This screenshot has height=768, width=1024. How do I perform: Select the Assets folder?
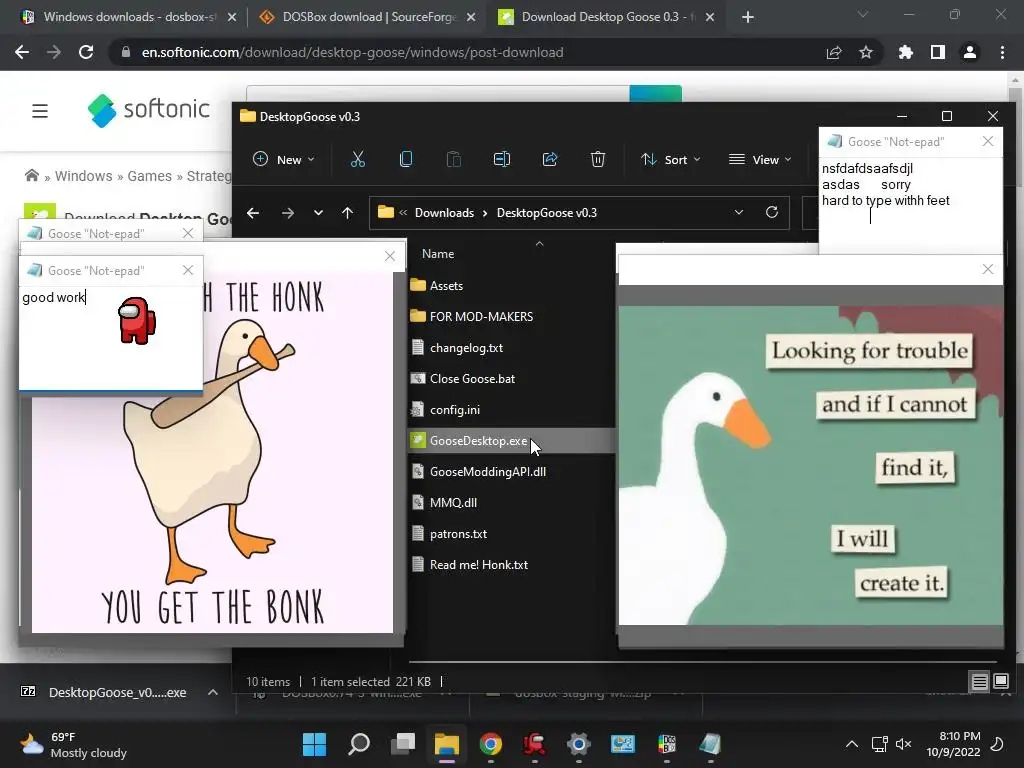point(446,285)
